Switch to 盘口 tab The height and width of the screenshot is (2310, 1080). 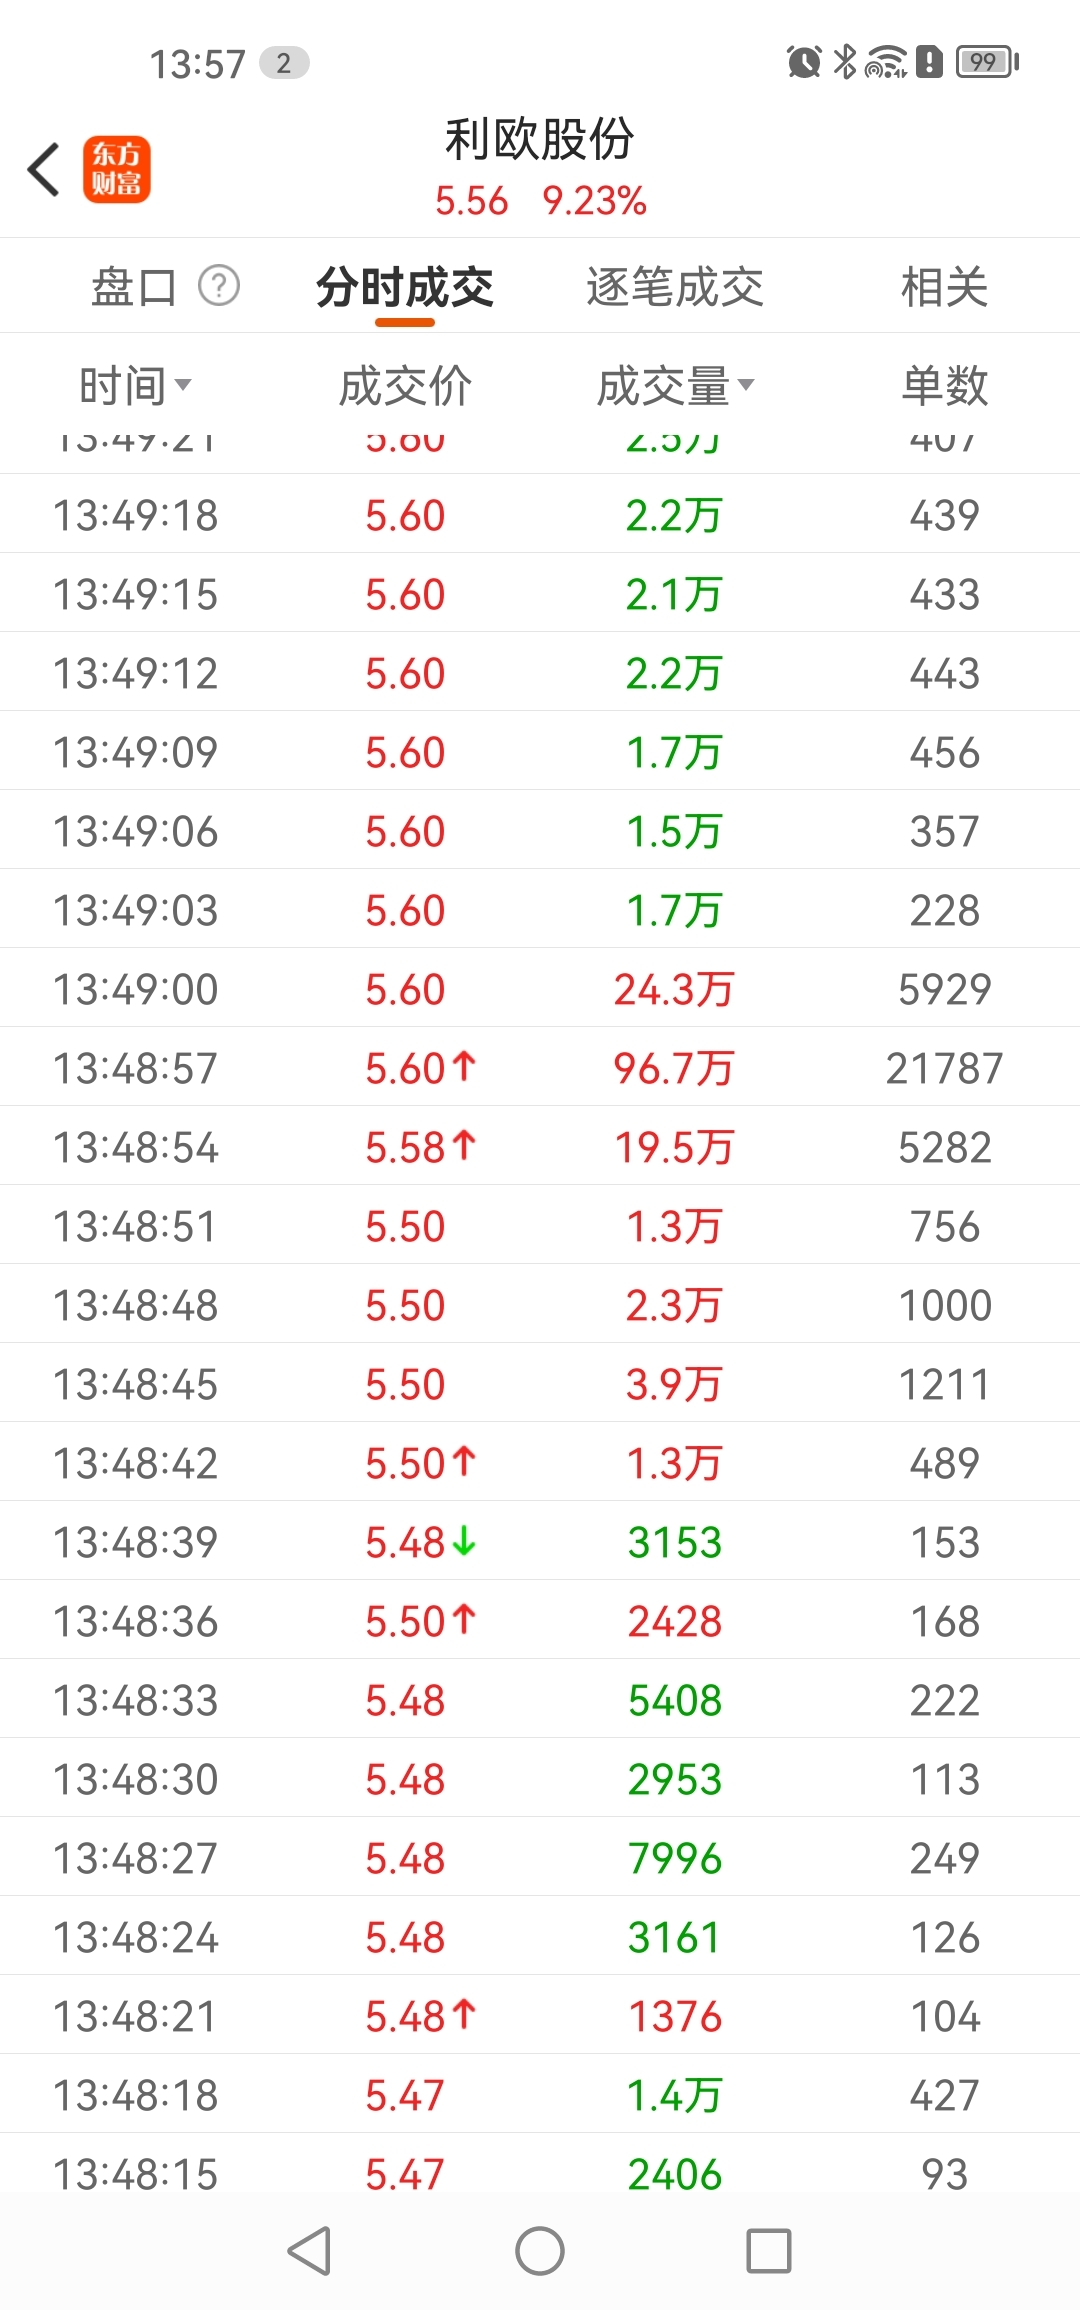click(x=133, y=288)
